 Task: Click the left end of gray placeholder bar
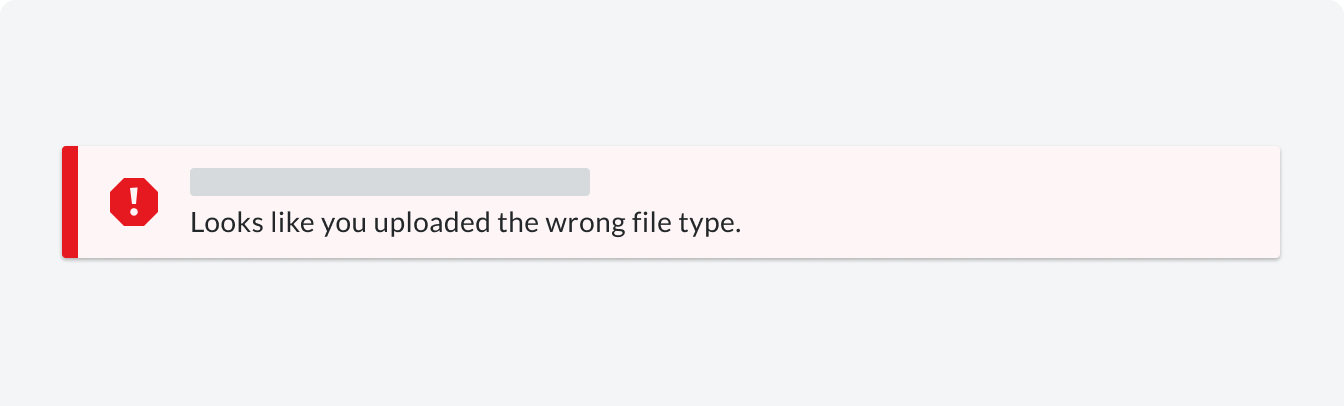pyautogui.click(x=198, y=182)
